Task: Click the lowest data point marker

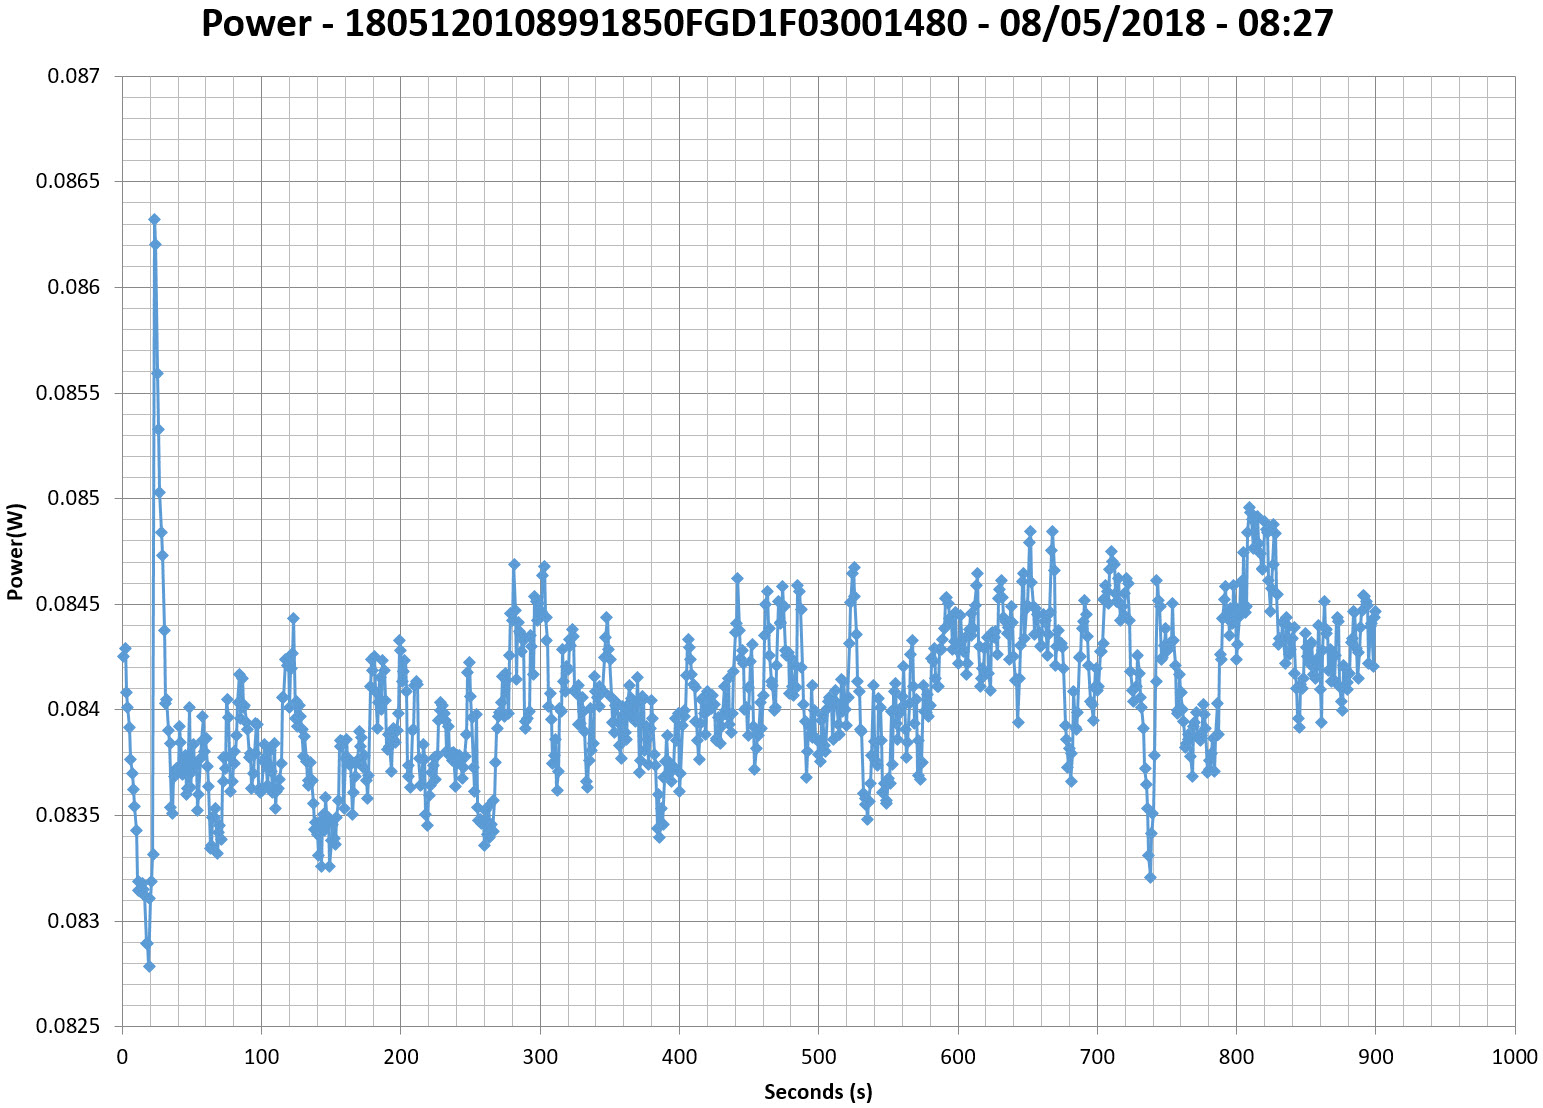Action: [x=149, y=966]
